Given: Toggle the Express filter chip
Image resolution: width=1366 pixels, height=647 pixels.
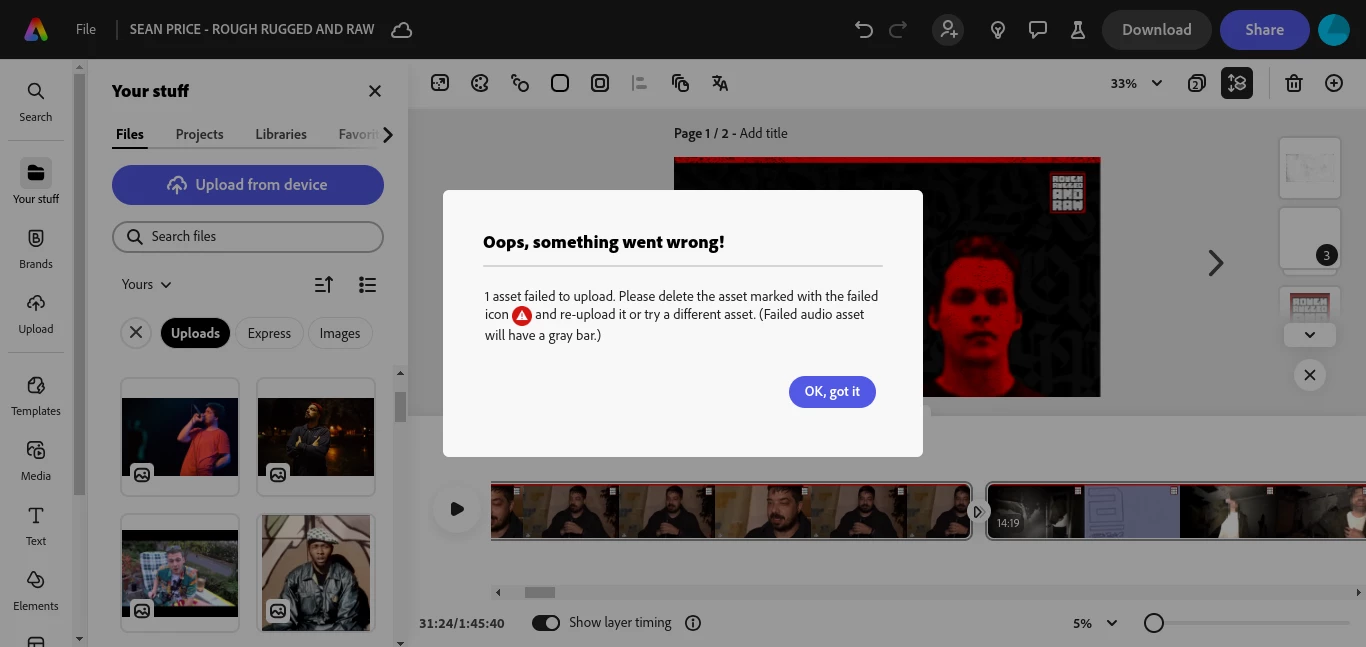Looking at the screenshot, I should (x=269, y=333).
